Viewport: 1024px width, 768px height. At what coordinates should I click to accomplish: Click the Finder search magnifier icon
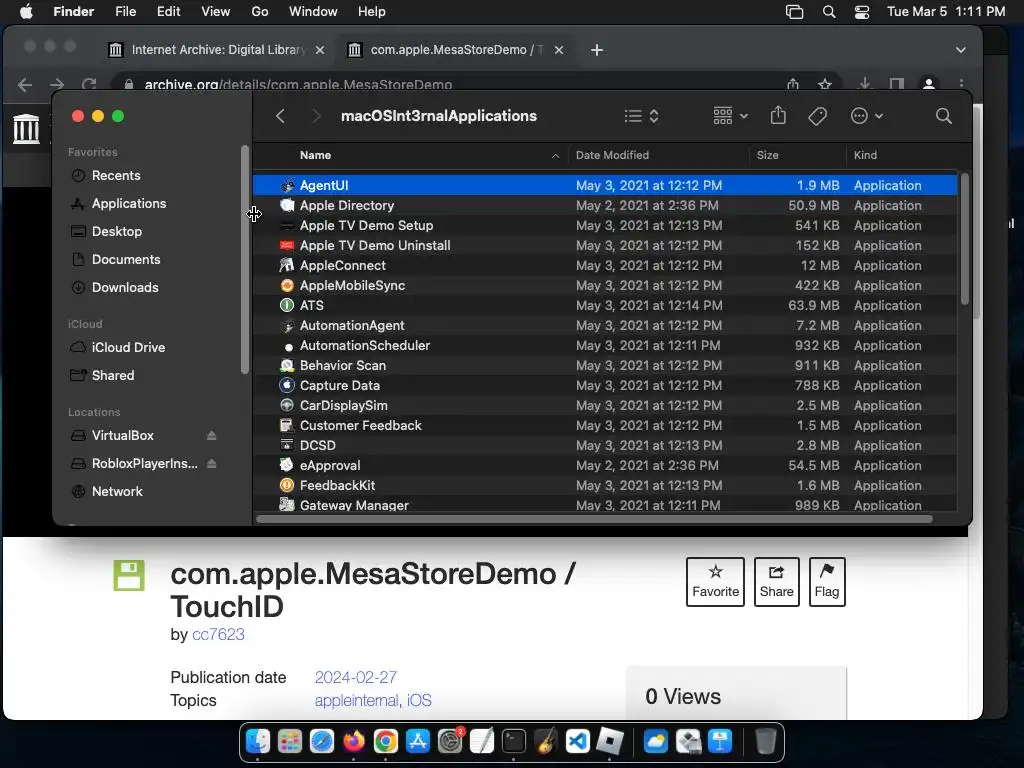tap(943, 116)
